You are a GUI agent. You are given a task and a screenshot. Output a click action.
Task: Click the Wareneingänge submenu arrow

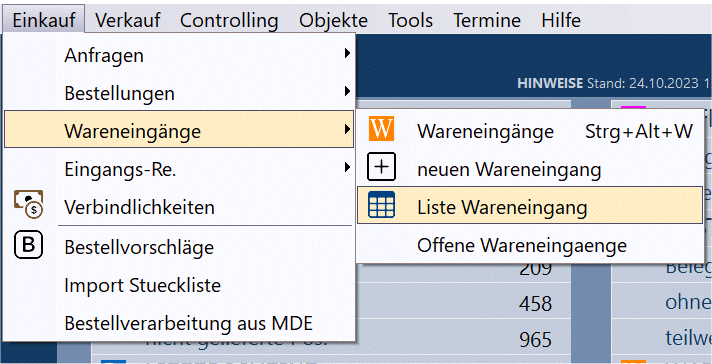tap(347, 129)
